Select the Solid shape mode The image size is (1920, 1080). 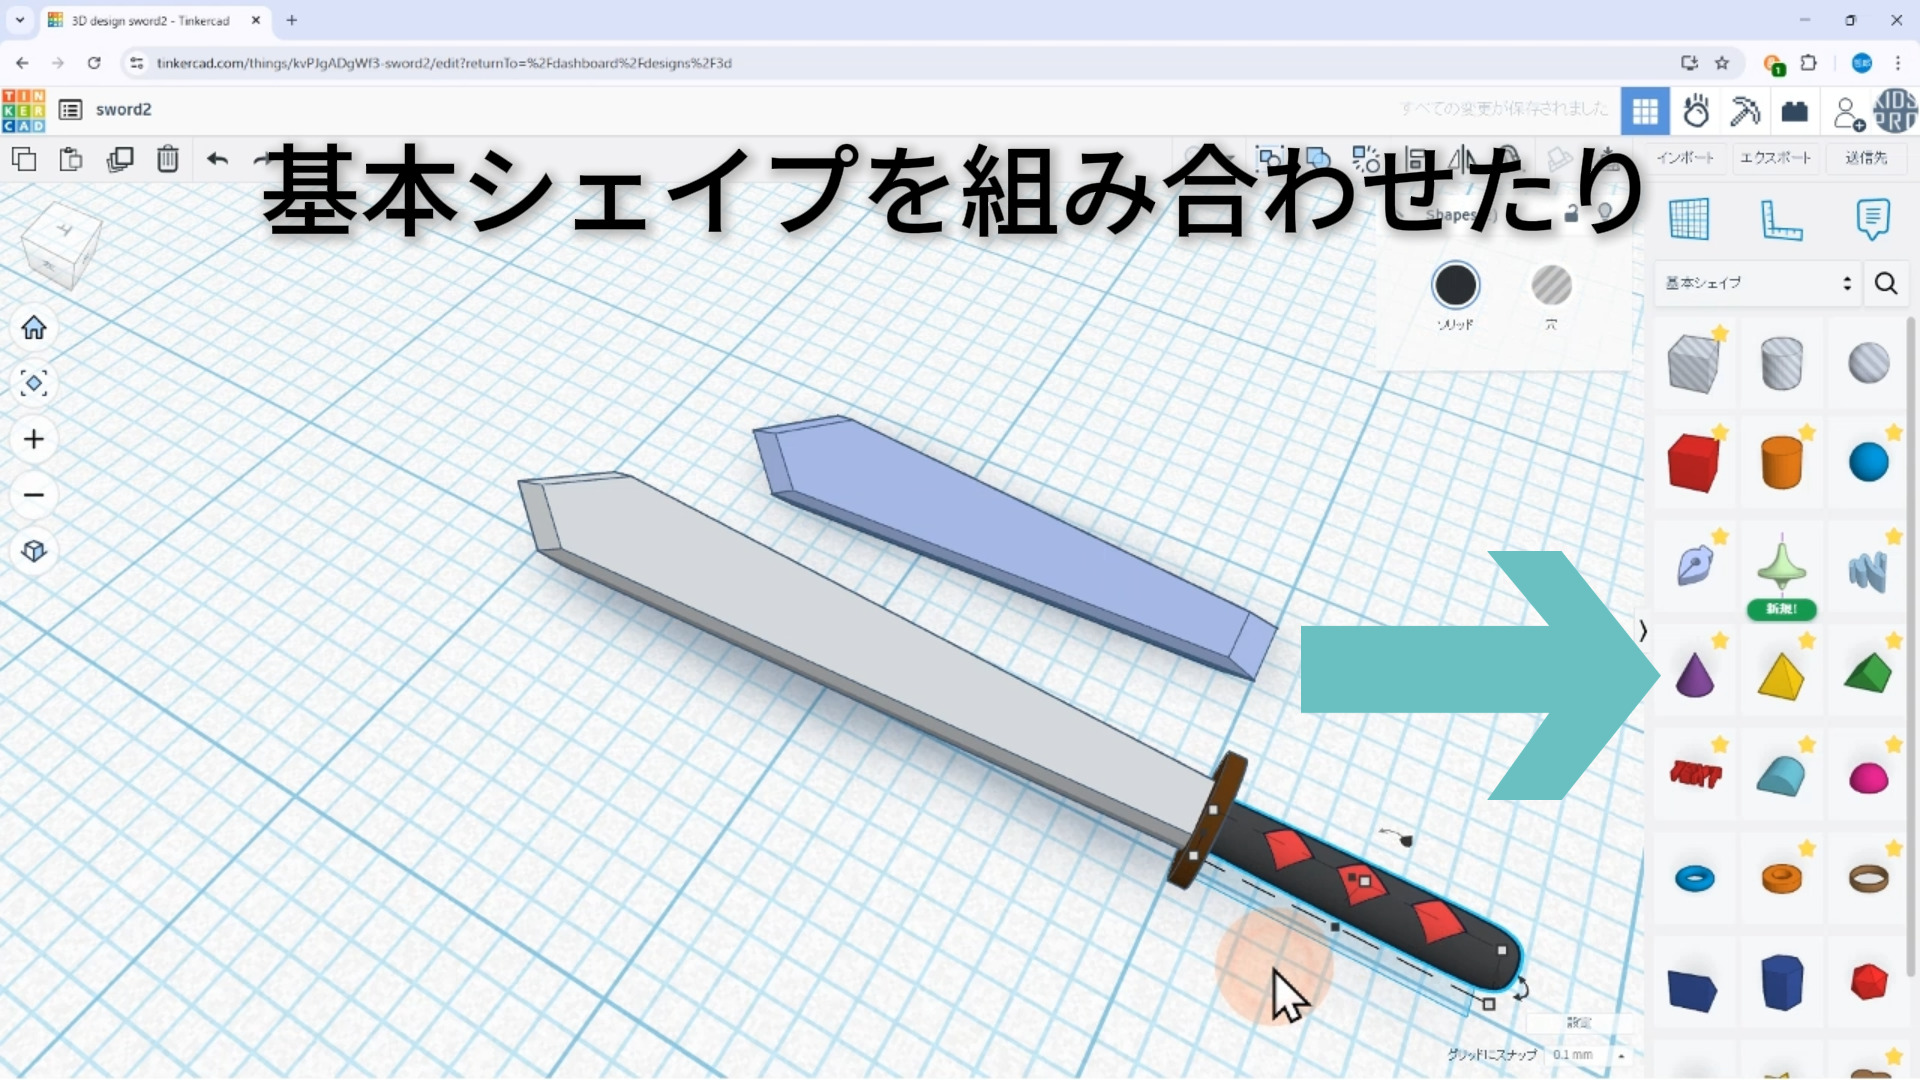coord(1455,286)
